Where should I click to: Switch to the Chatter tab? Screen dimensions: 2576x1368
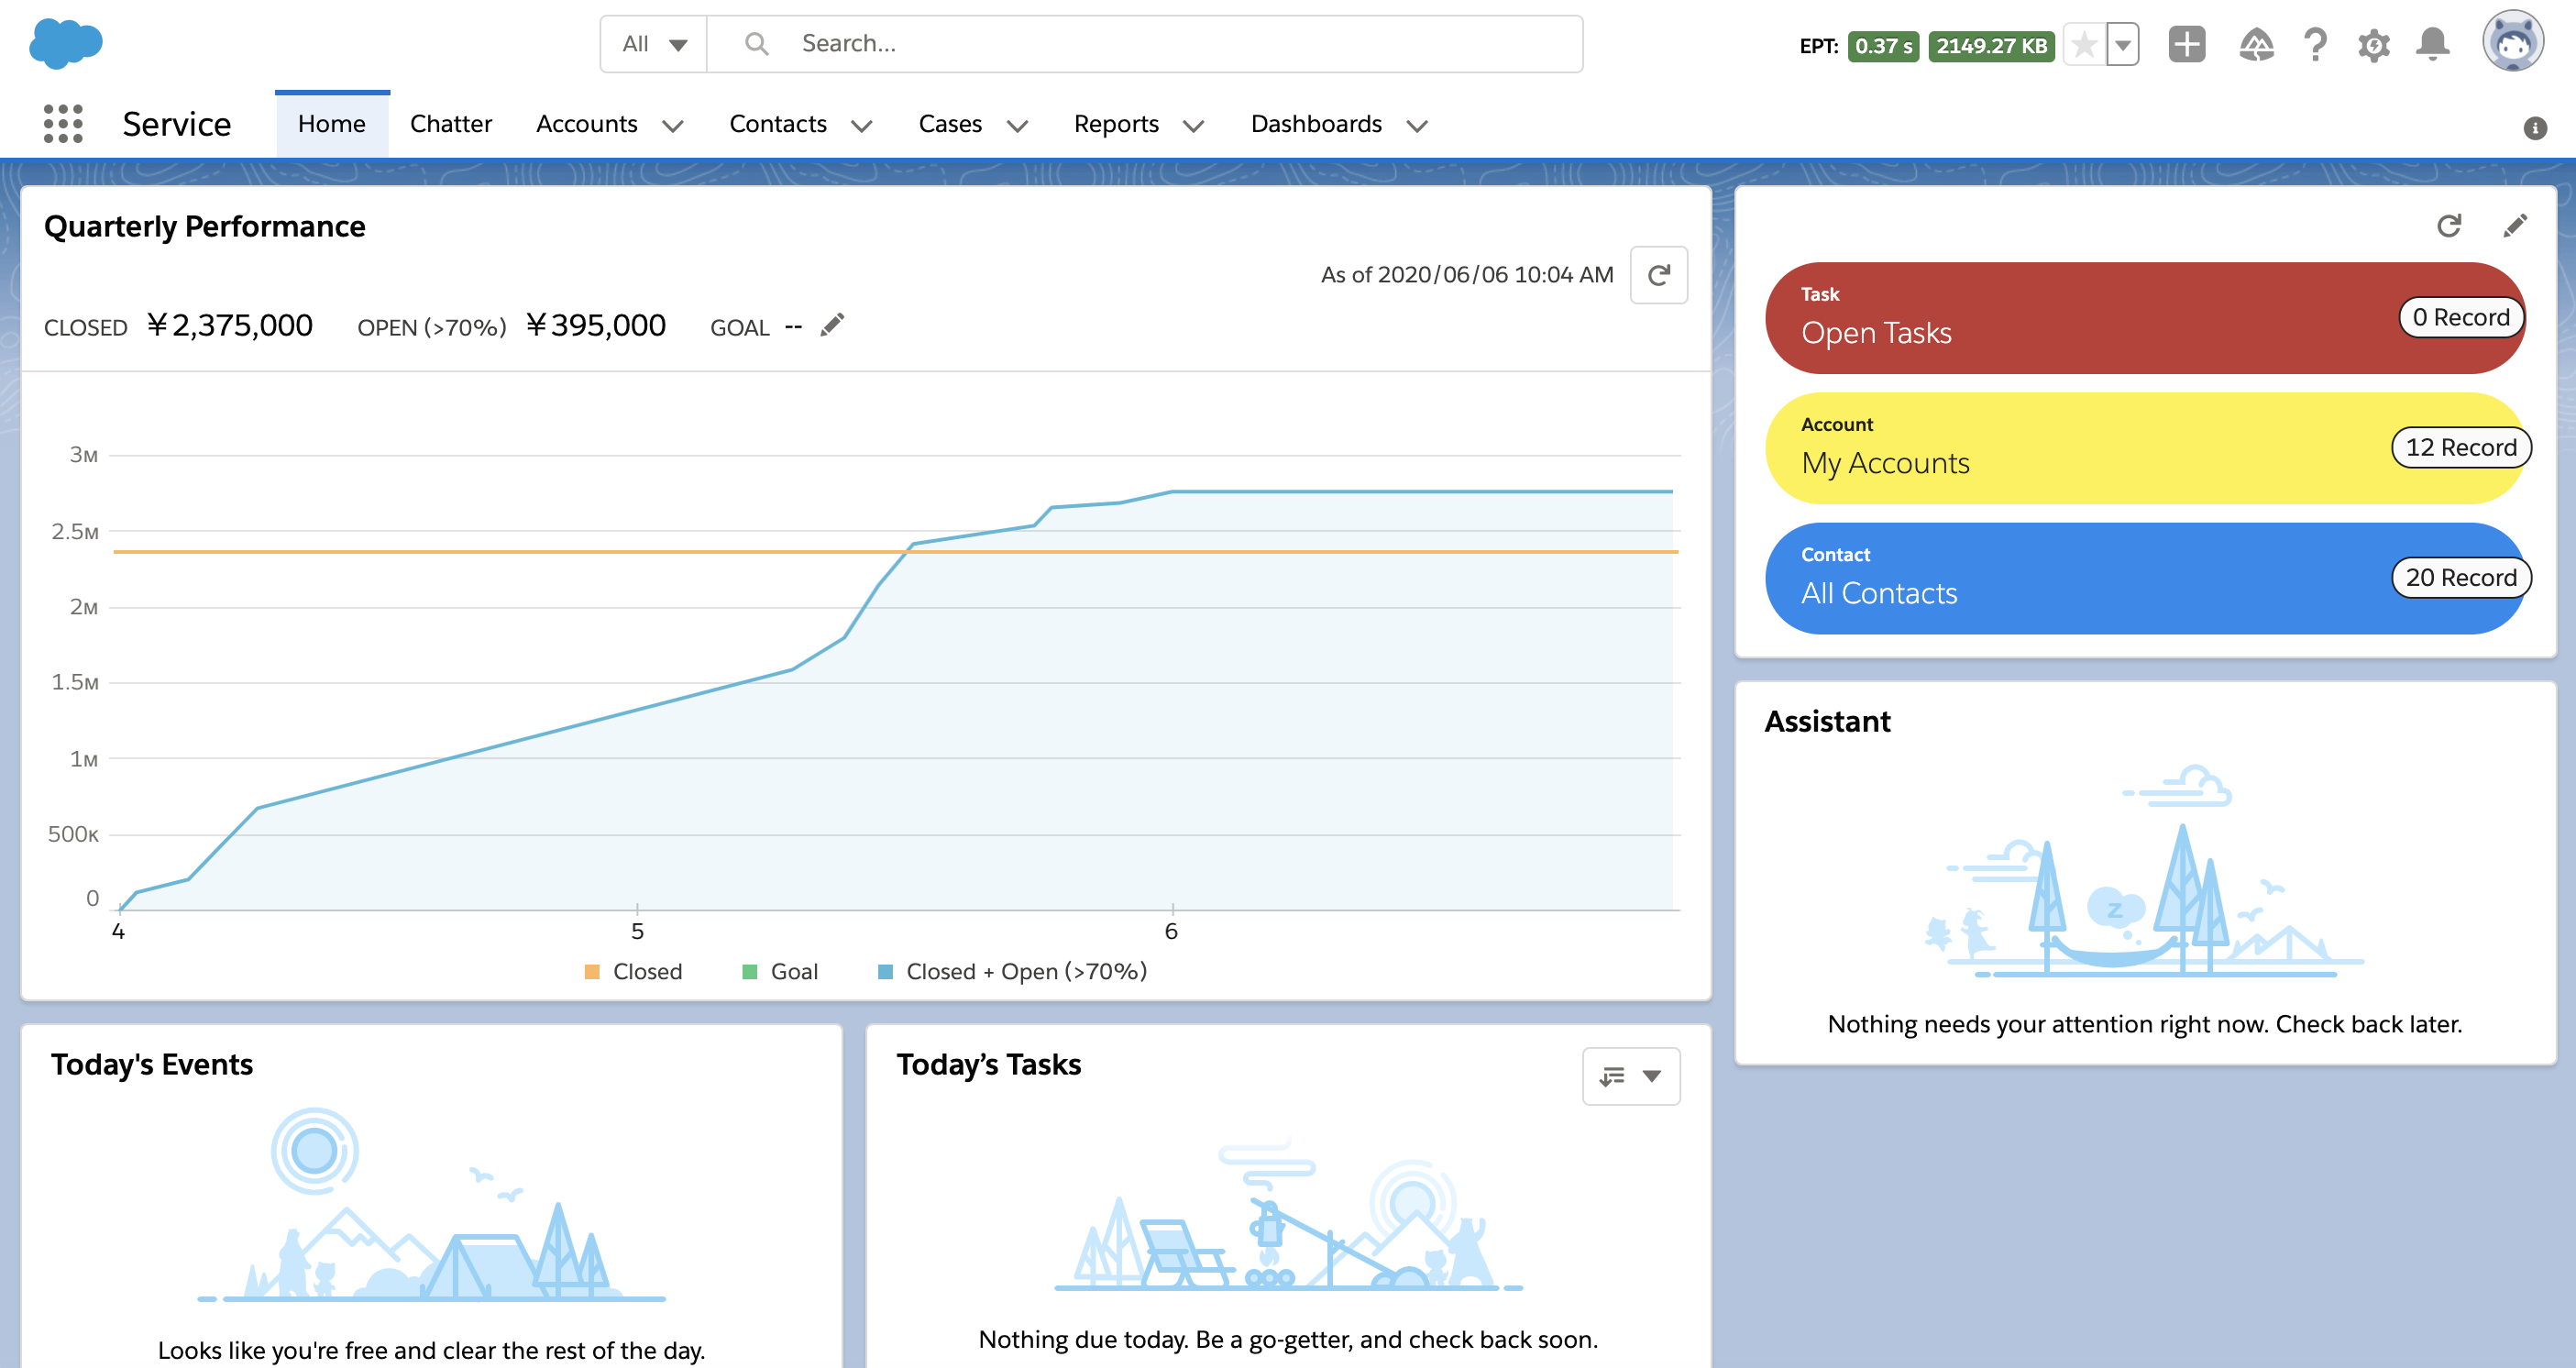click(x=451, y=124)
